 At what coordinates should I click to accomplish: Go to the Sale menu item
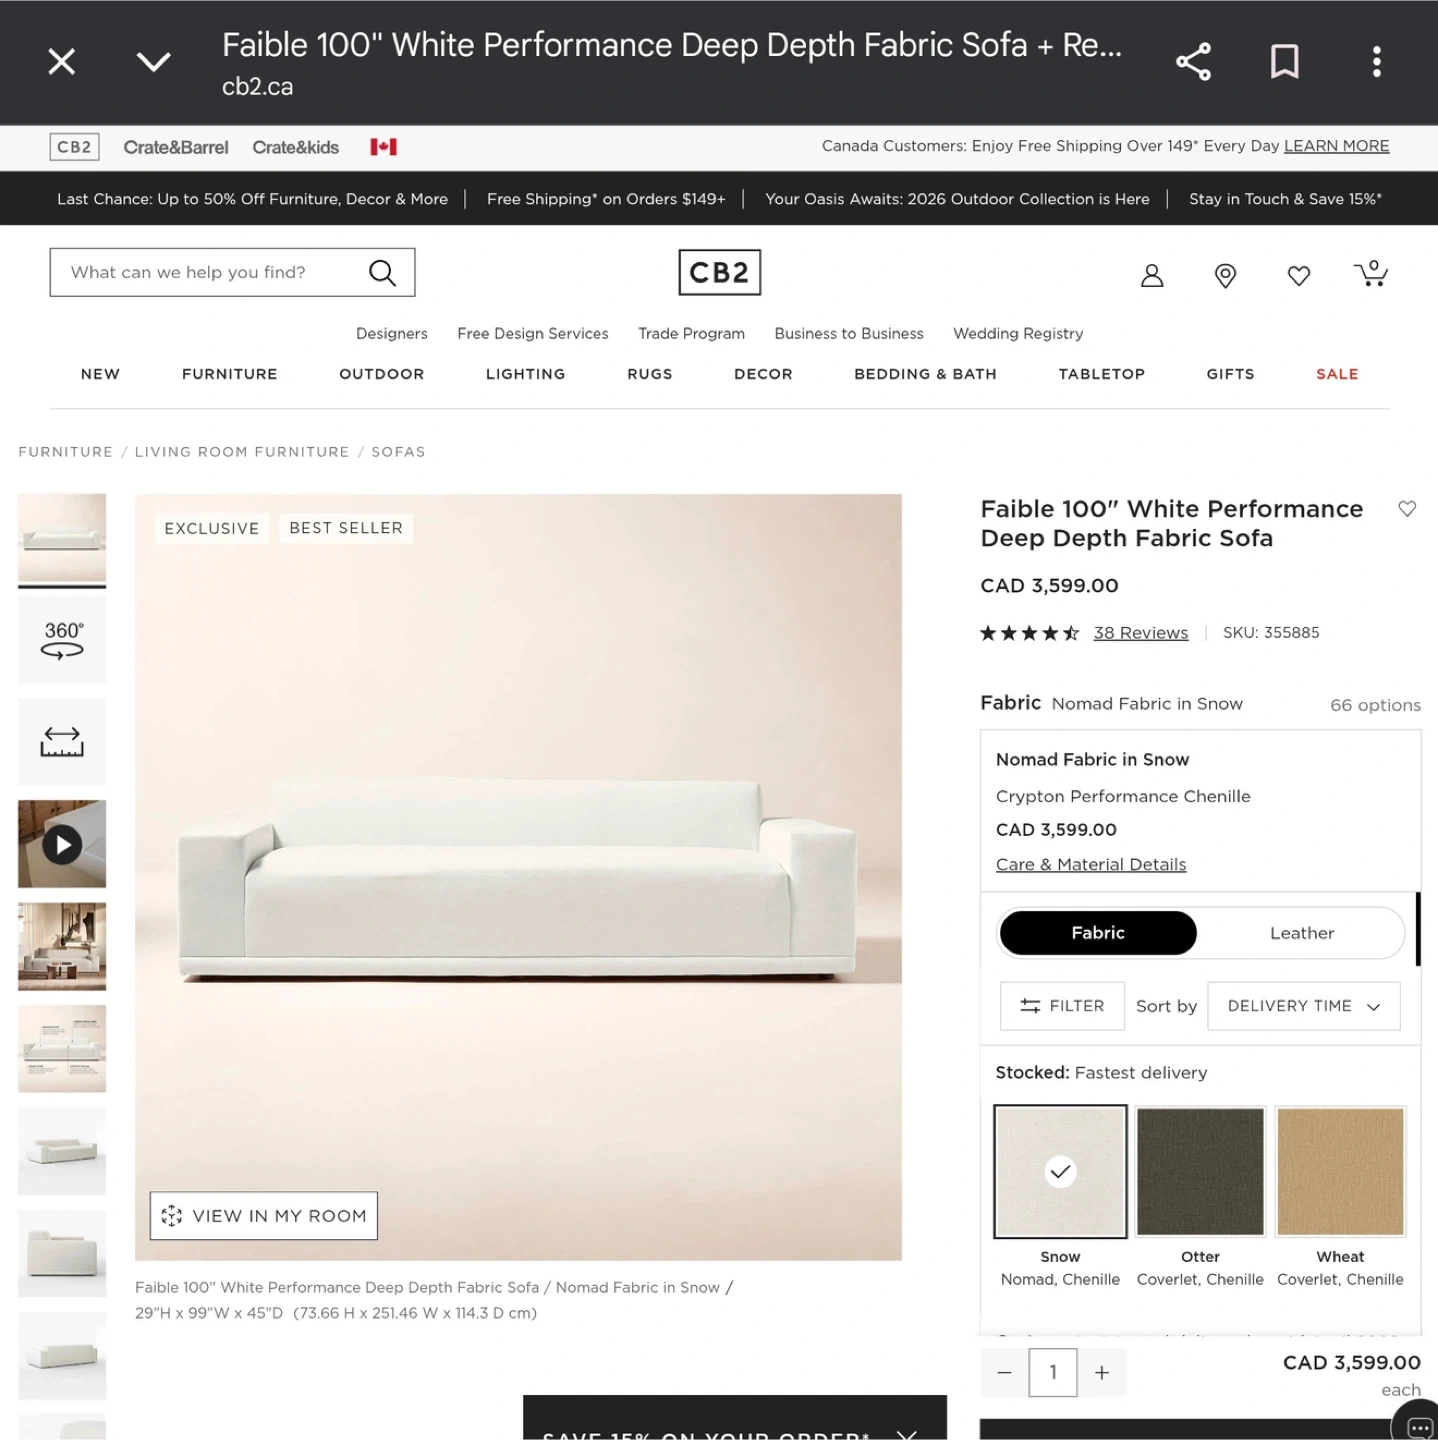pos(1336,374)
